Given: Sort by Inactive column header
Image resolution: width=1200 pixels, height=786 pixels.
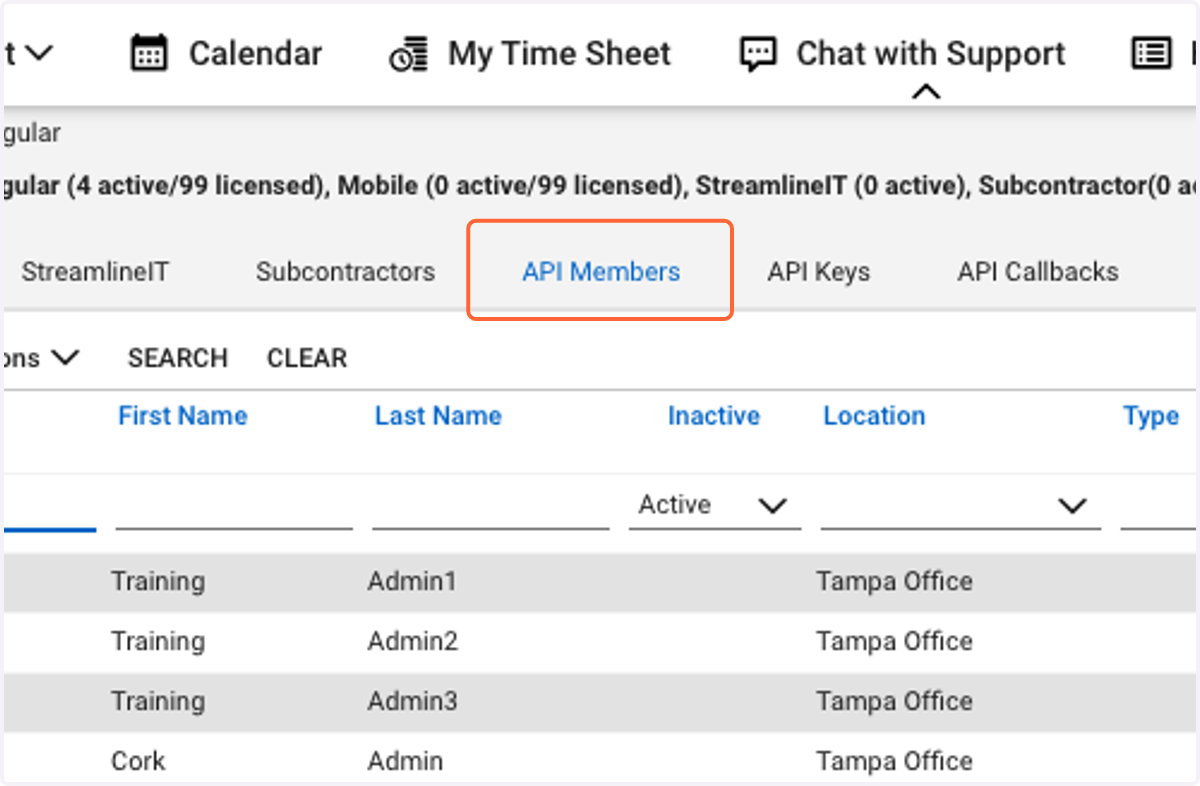Looking at the screenshot, I should tap(714, 416).
